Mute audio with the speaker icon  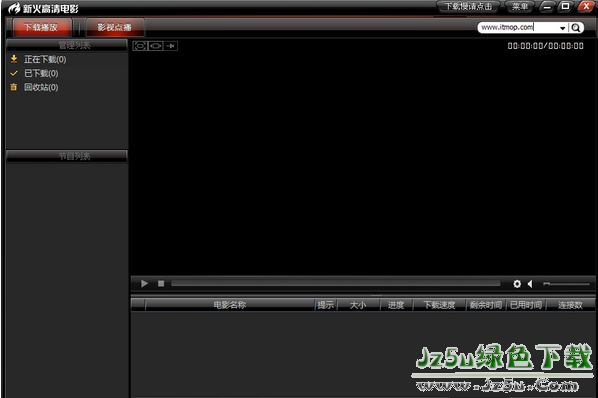[x=530, y=284]
